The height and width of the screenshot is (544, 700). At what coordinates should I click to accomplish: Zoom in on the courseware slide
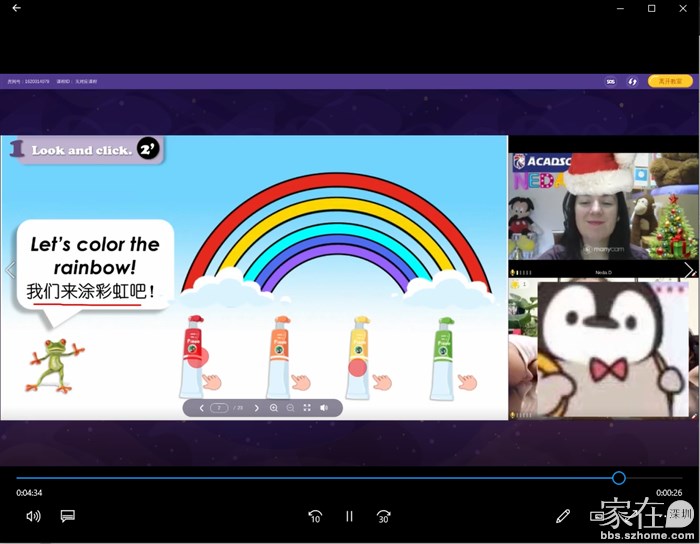pos(274,408)
